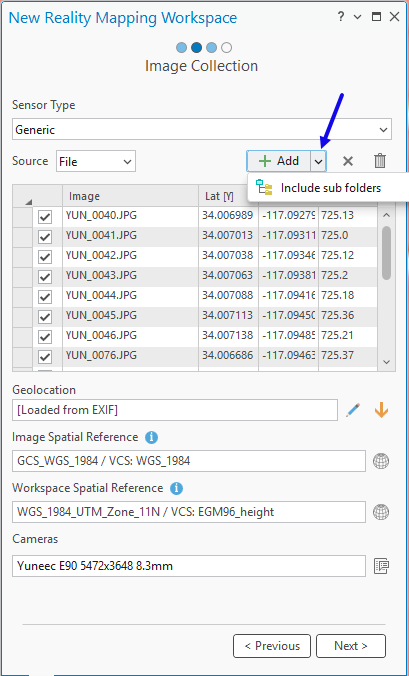Click the Previous button
This screenshot has height=676, width=409.
pos(272,646)
